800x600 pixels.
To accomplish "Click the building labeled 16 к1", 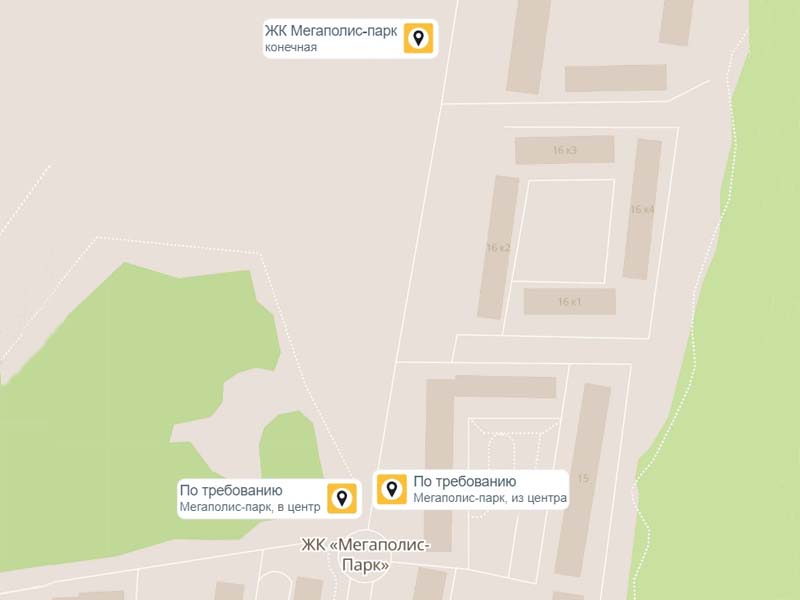I will point(569,301).
